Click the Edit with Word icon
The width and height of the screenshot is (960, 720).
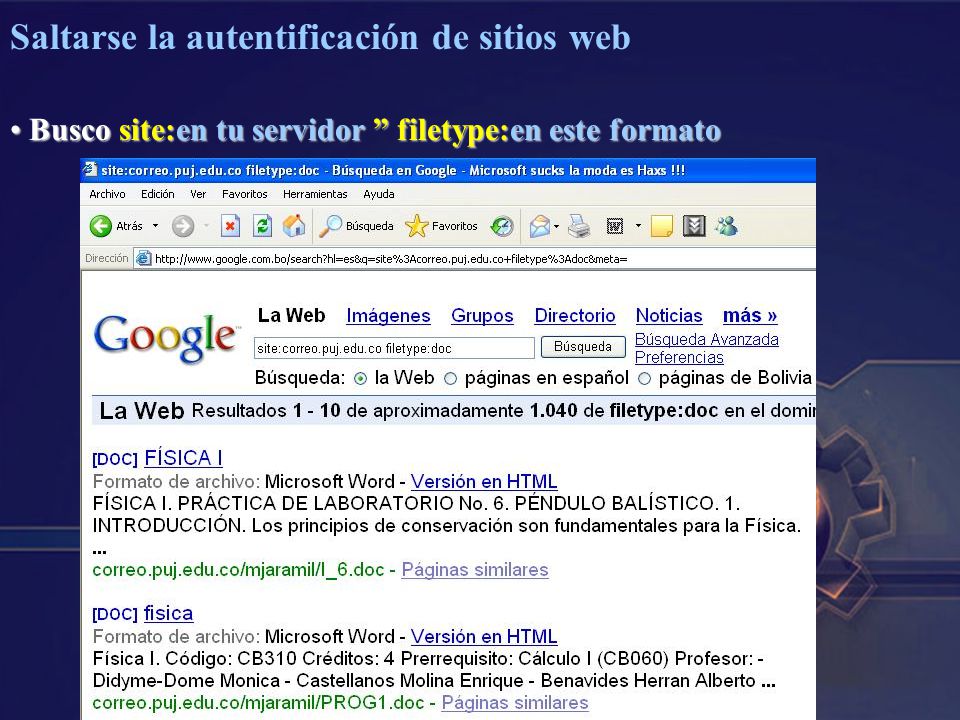615,227
